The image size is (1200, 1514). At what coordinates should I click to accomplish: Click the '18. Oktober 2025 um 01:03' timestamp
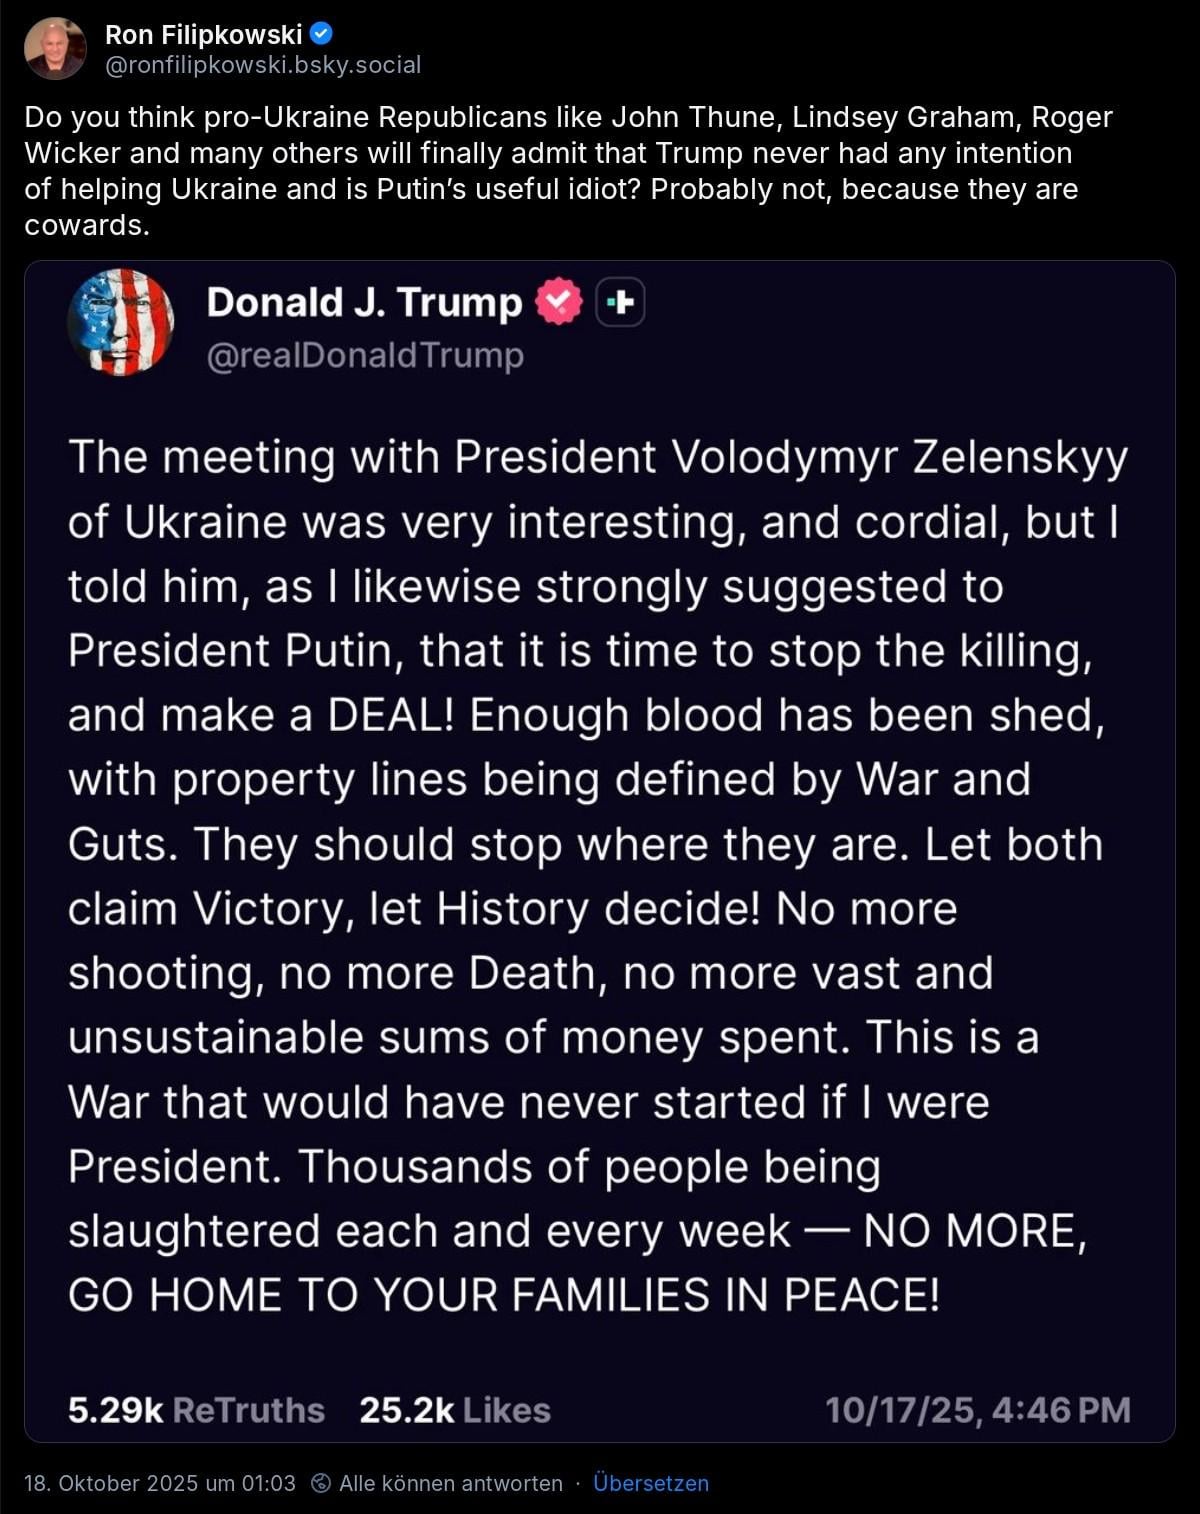coord(160,1483)
